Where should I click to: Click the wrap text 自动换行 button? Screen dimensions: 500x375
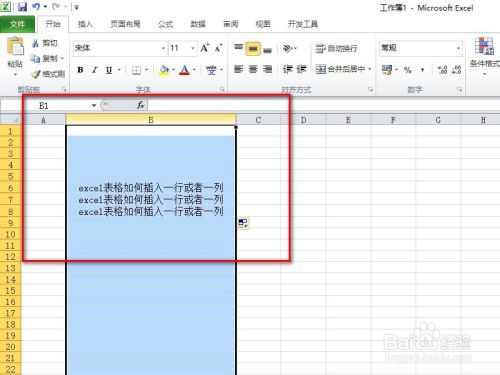click(x=336, y=49)
